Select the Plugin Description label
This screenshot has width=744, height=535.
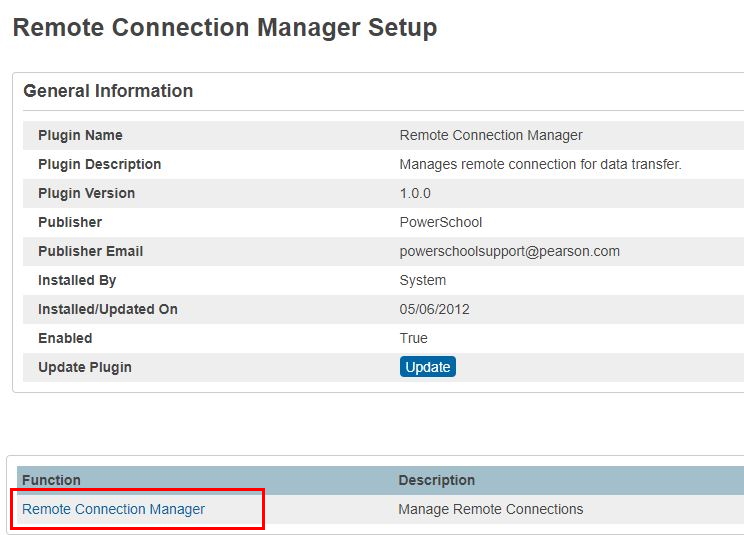coord(100,164)
